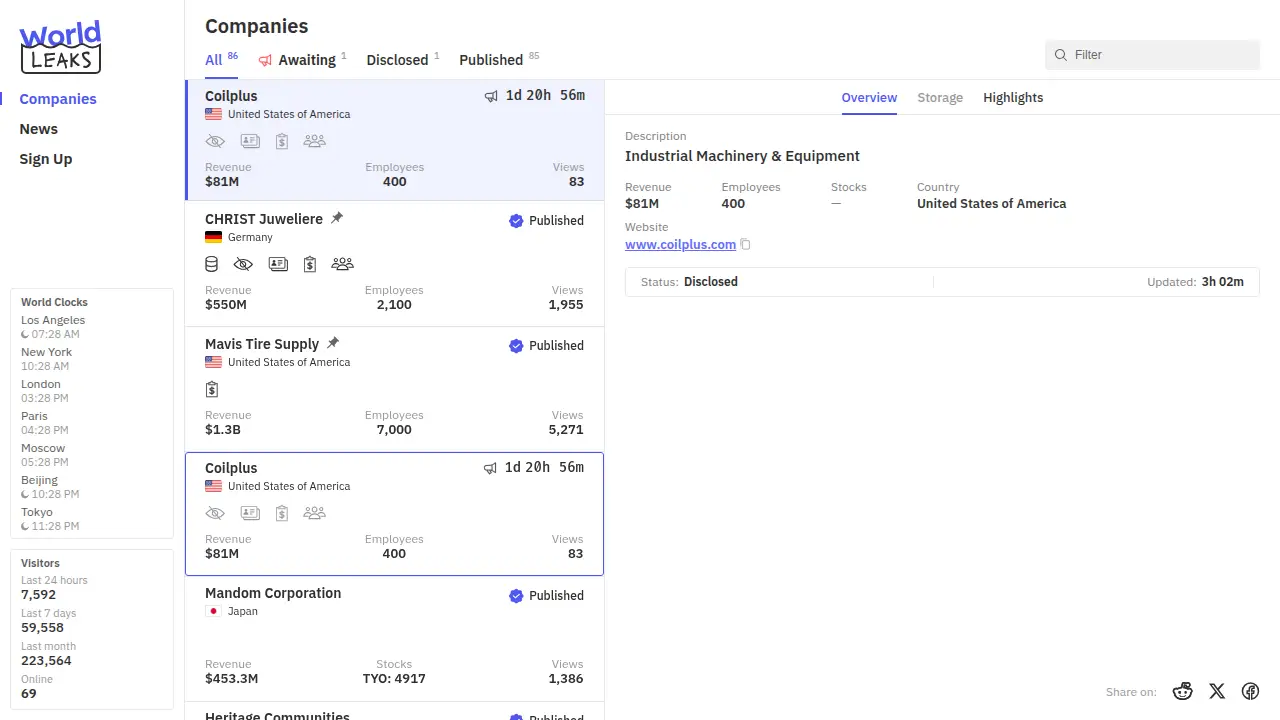Click the World Leaks logo
This screenshot has width=1280, height=720.
(60, 47)
